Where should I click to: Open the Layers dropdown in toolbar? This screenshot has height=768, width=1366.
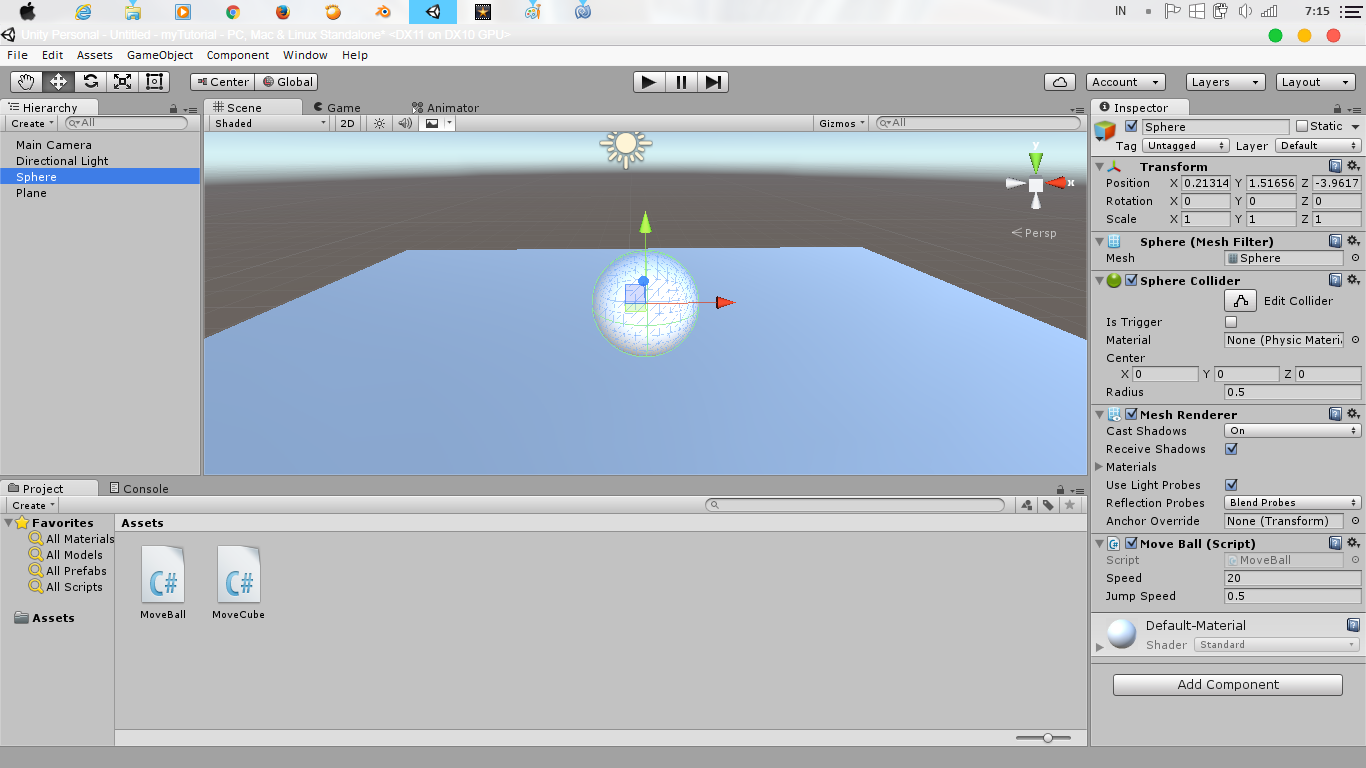click(1225, 81)
